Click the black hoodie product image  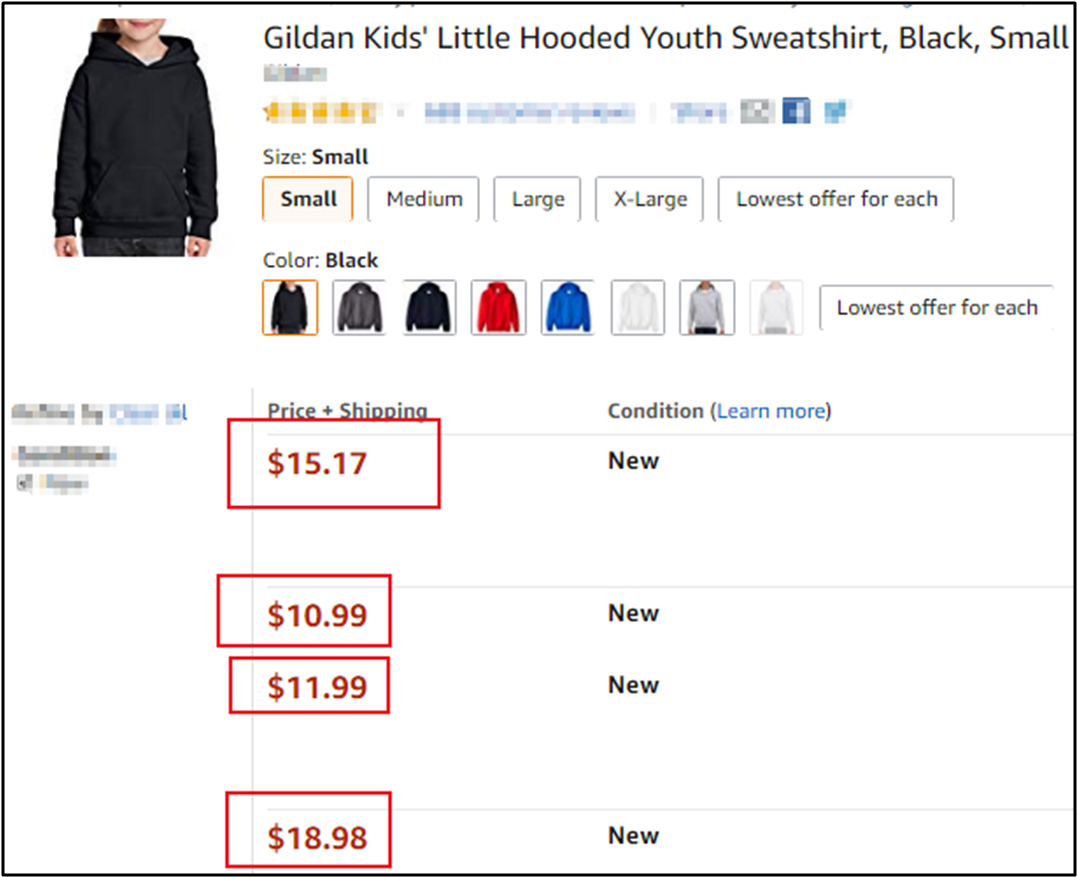tap(135, 134)
